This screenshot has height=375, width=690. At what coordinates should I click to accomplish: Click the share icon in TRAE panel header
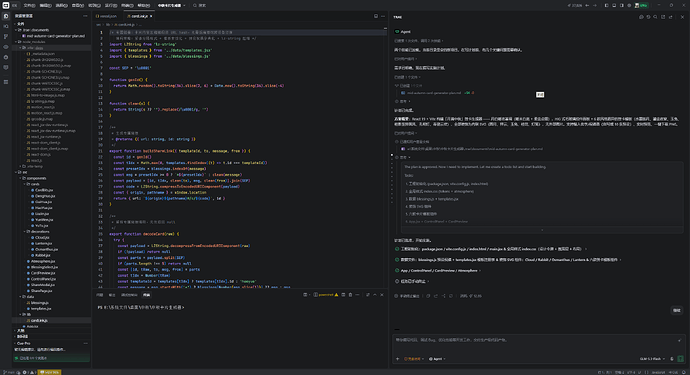(x=671, y=17)
